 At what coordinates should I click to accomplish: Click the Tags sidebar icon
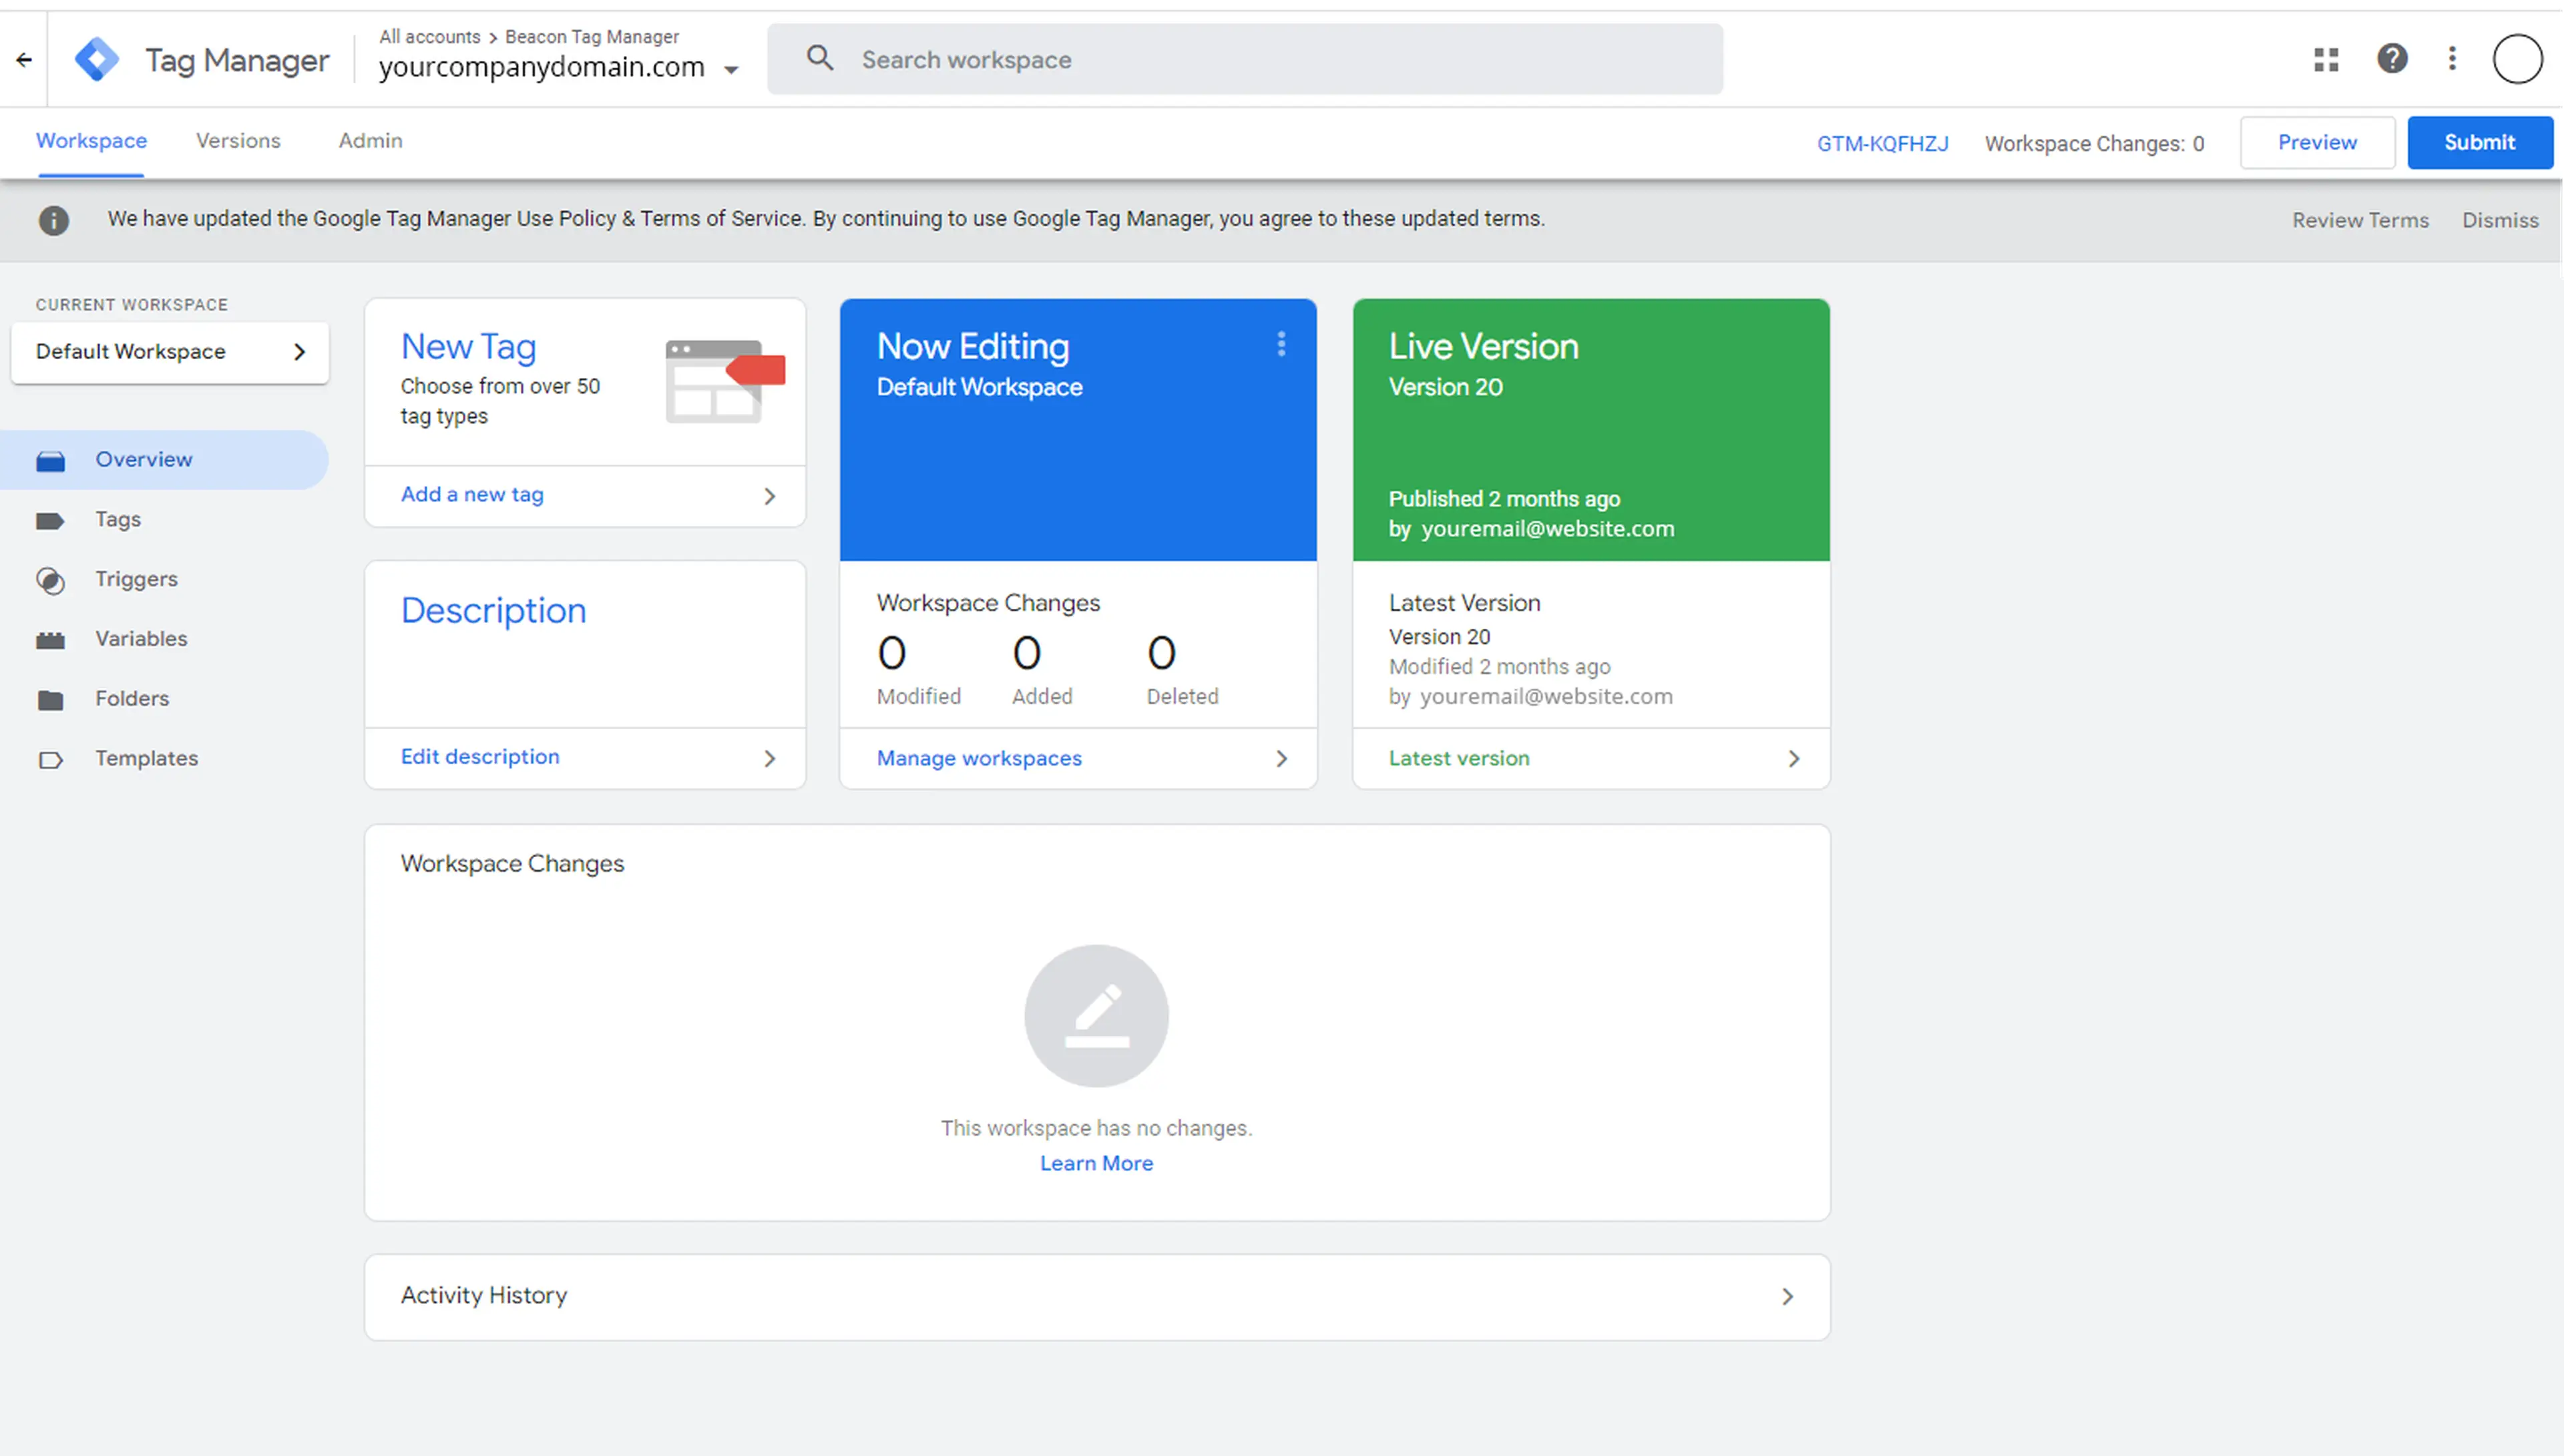click(50, 520)
